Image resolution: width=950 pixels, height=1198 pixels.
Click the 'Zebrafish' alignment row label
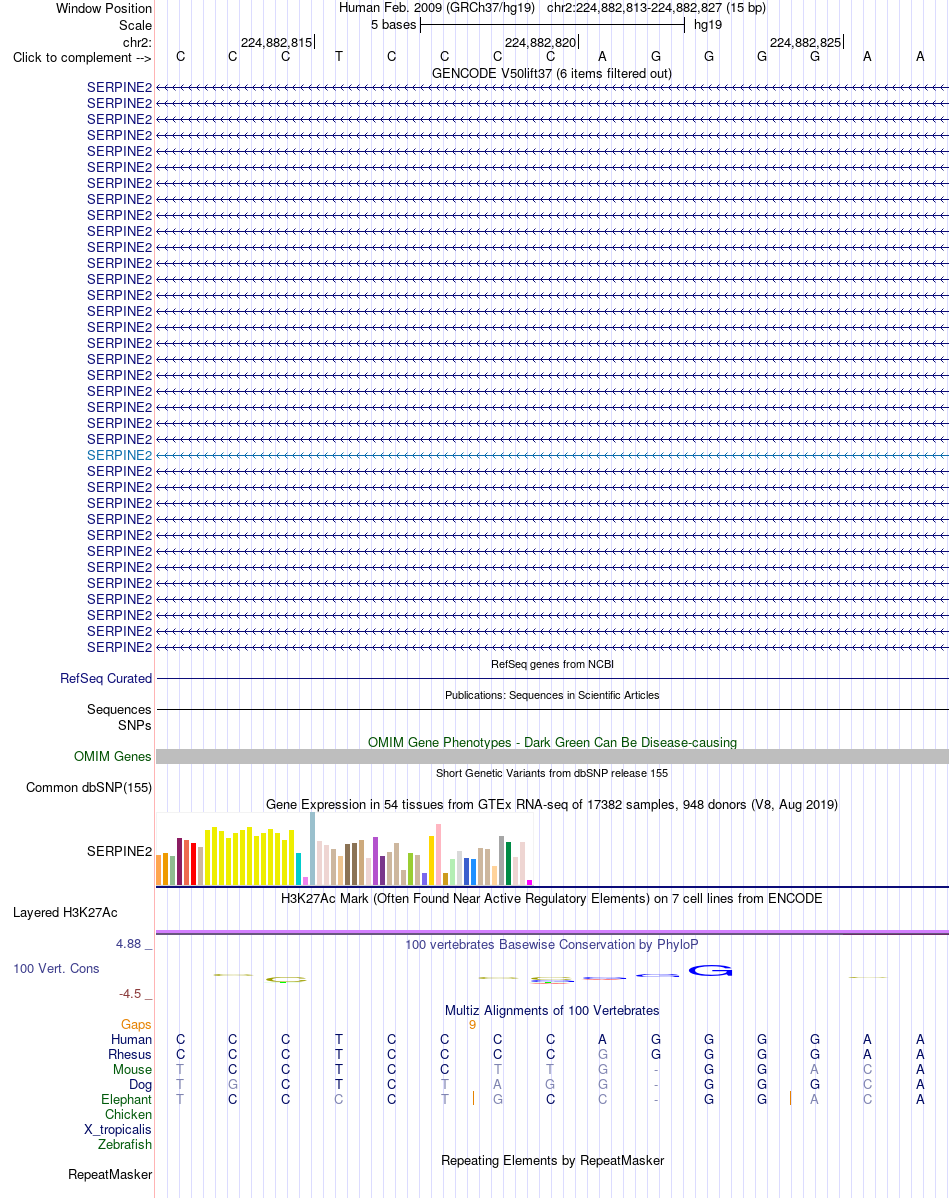tap(125, 1145)
